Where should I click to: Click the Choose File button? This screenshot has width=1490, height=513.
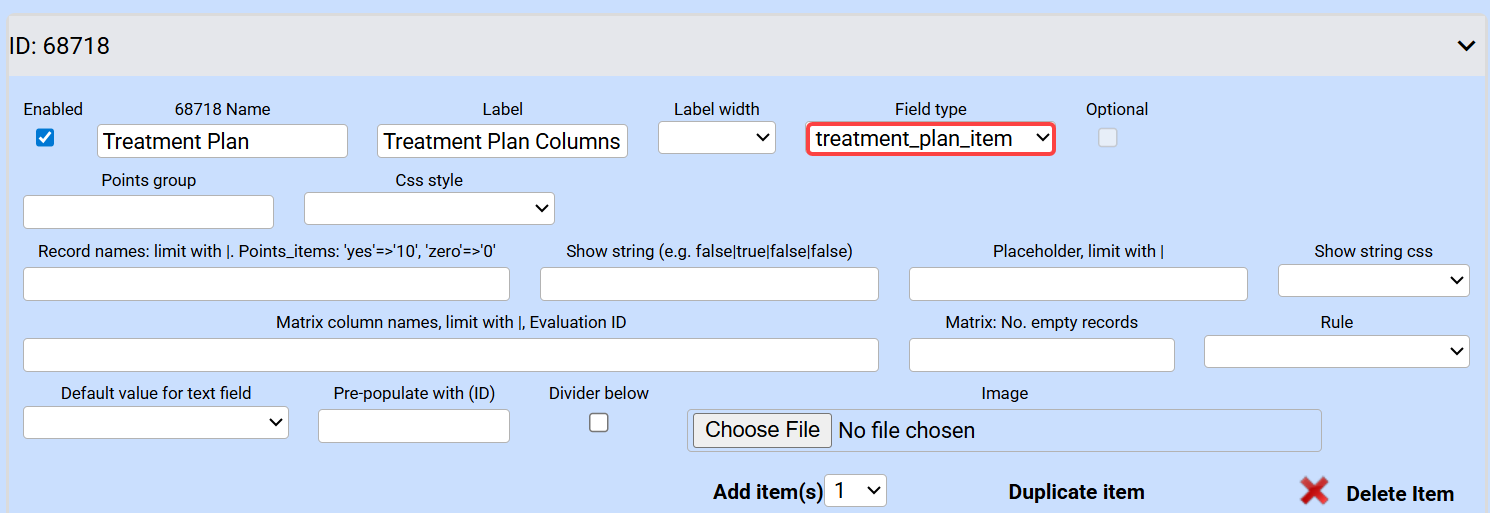[x=762, y=430]
